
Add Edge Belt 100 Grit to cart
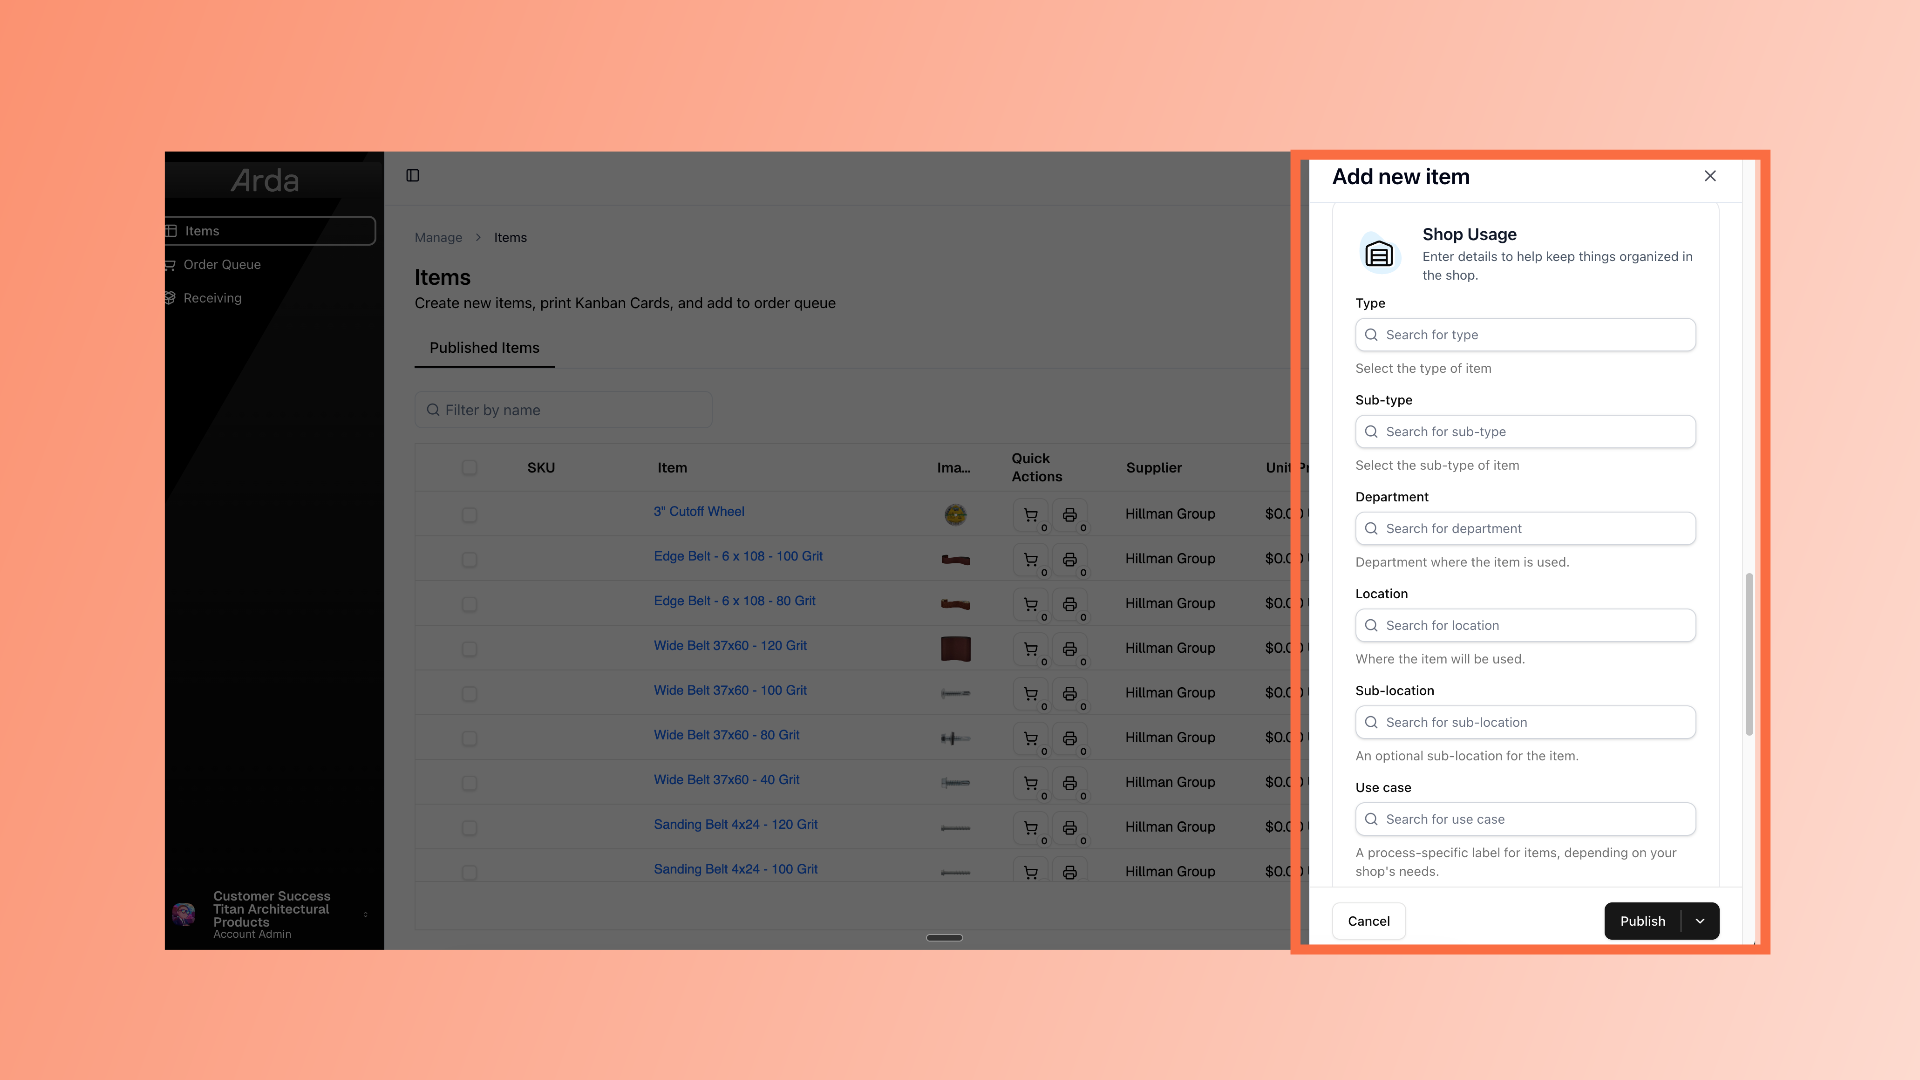click(x=1031, y=560)
